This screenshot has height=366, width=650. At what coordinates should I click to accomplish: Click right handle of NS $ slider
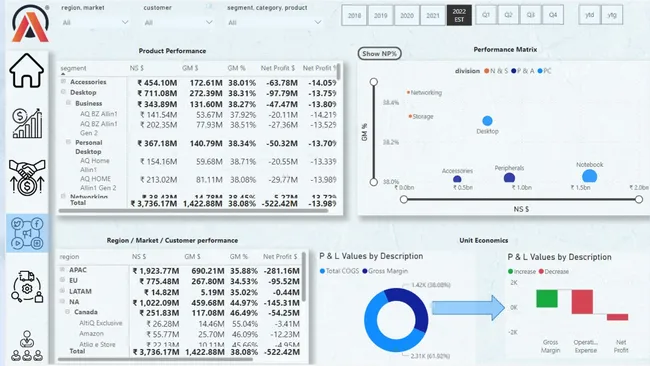[x=639, y=199]
